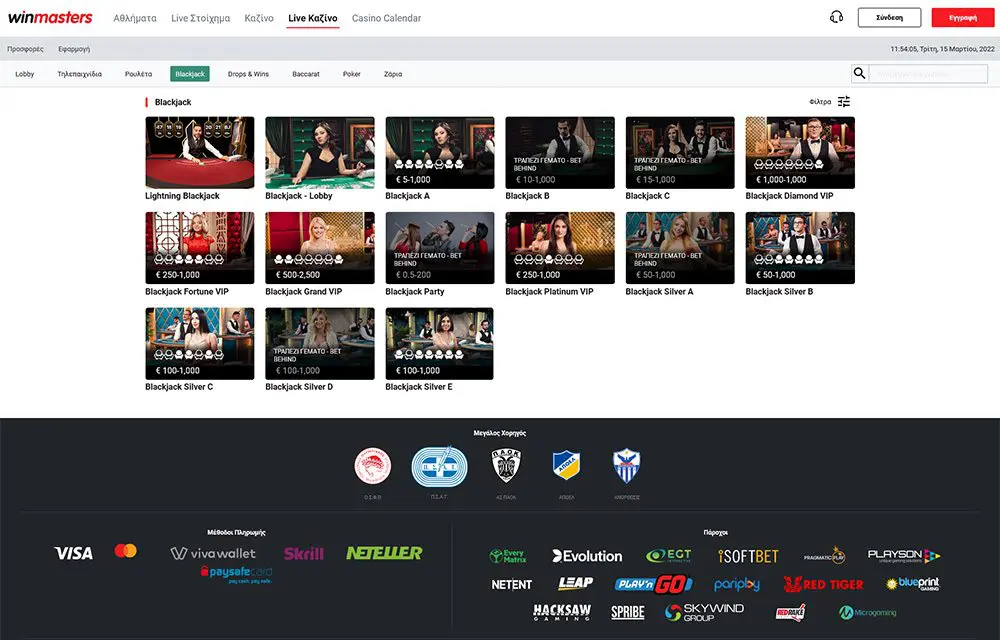Click the Red Tiger provider logo
This screenshot has height=640, width=1000.
823,584
